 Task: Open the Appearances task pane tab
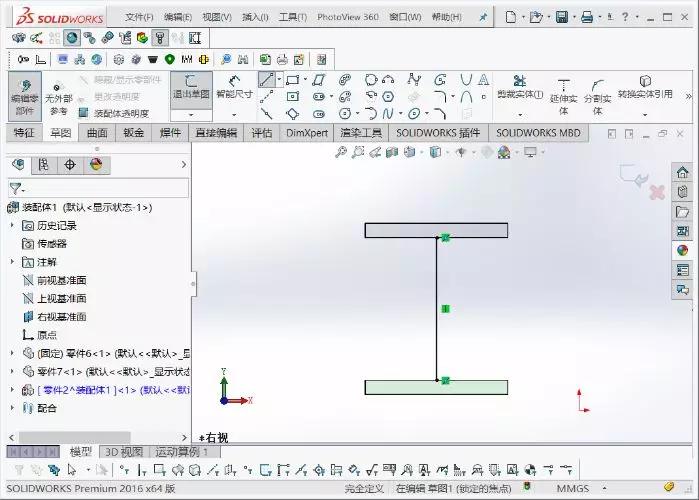click(682, 250)
